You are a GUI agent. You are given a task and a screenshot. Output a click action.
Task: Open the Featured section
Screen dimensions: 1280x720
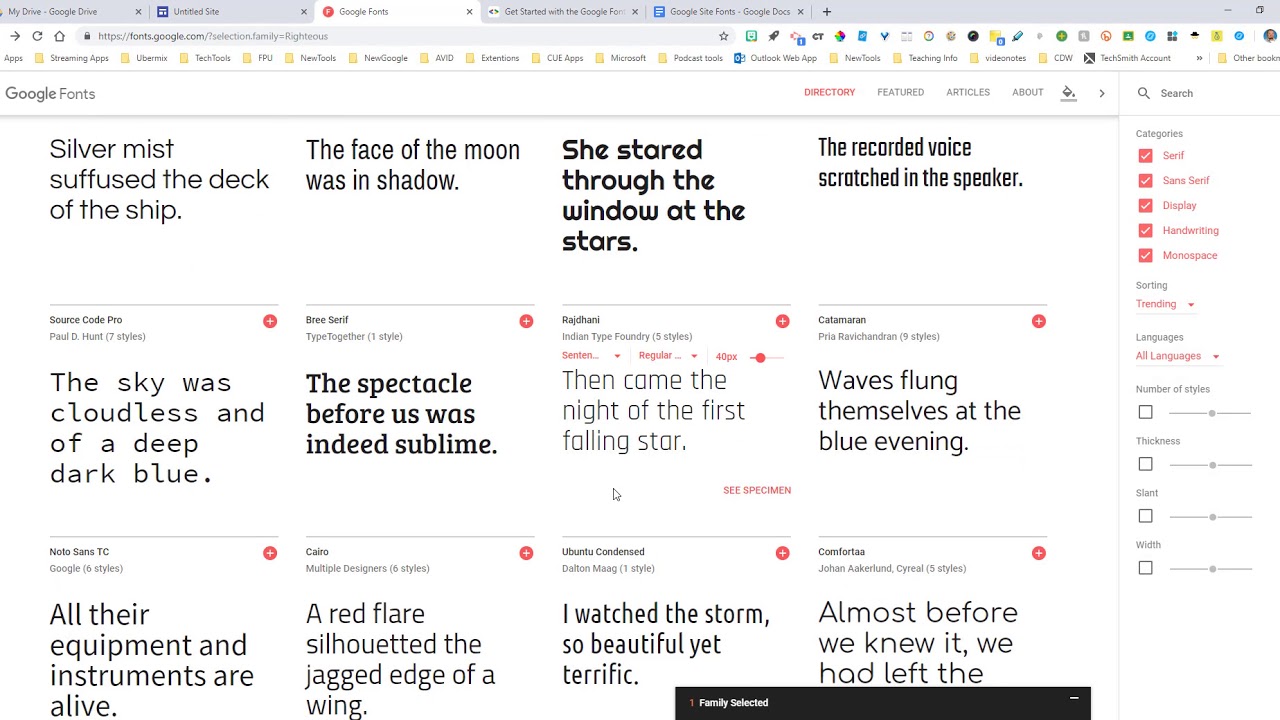(900, 93)
